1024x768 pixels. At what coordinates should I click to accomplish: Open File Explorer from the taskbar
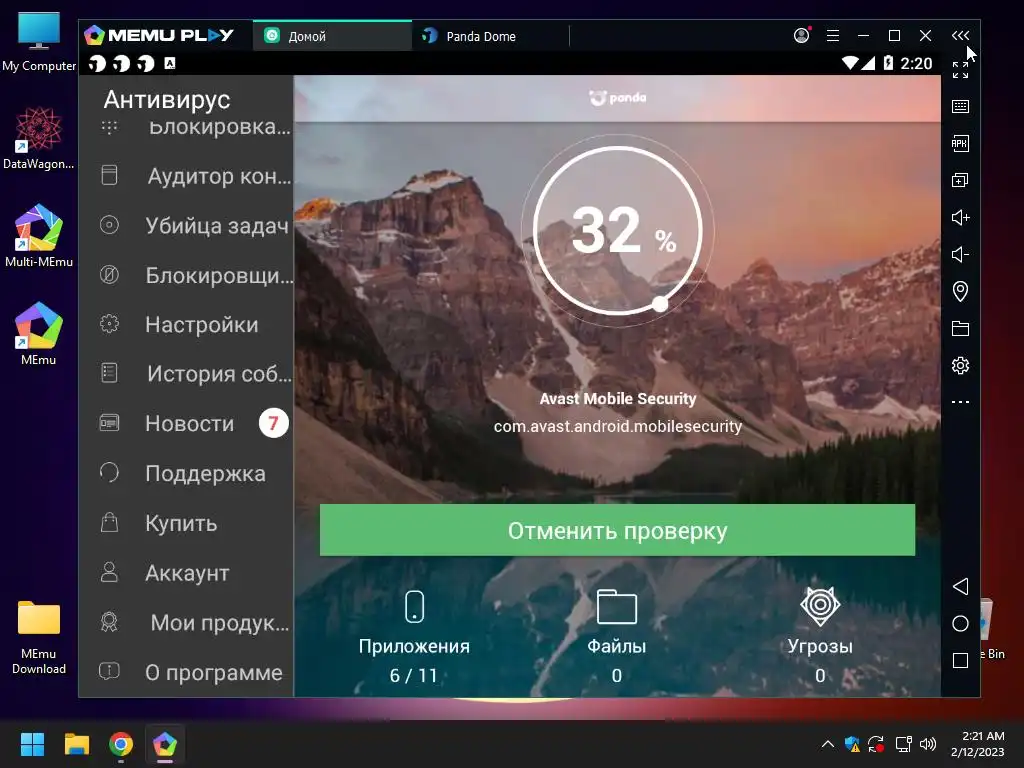coord(76,744)
